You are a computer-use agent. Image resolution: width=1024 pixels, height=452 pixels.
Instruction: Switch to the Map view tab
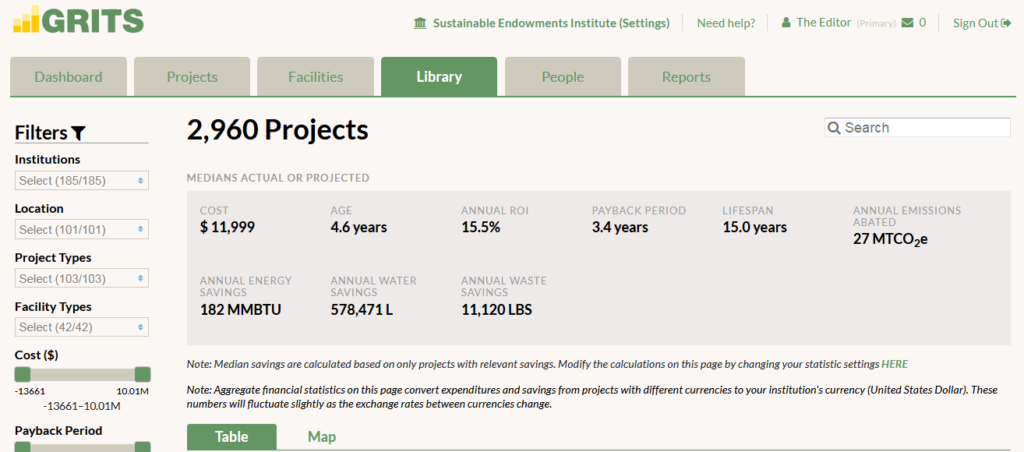pyautogui.click(x=322, y=437)
